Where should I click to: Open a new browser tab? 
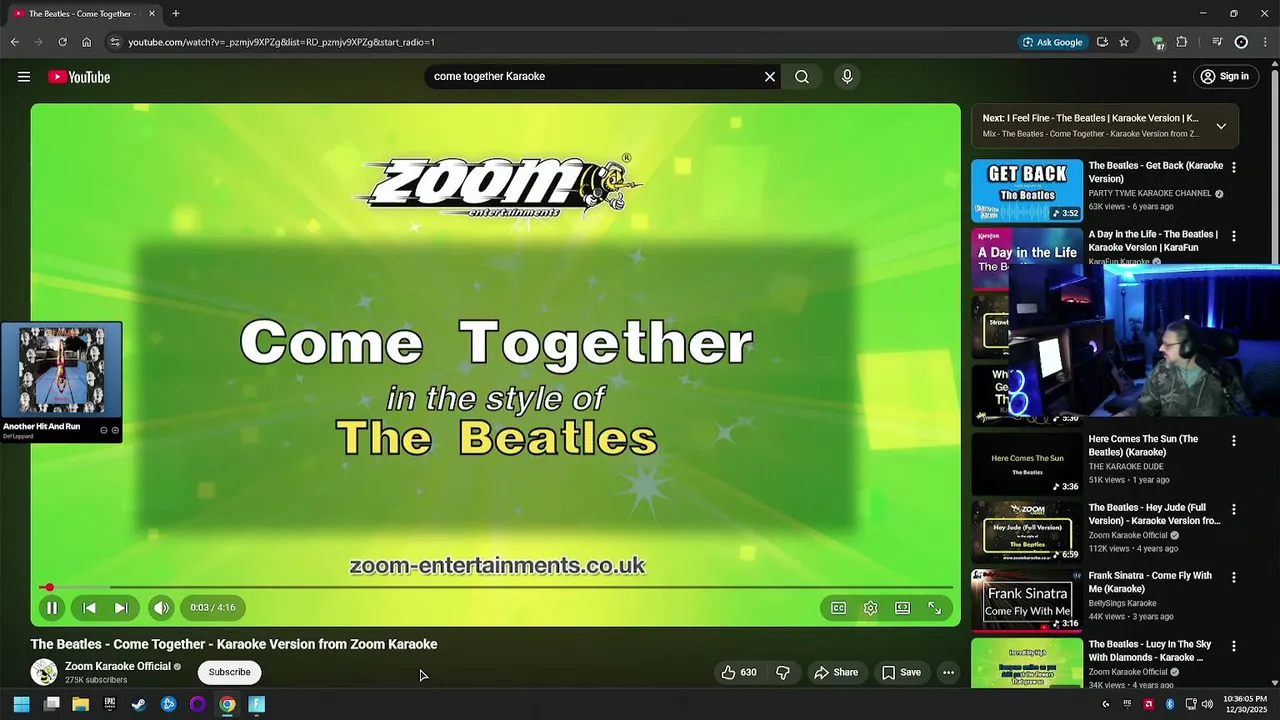point(176,13)
